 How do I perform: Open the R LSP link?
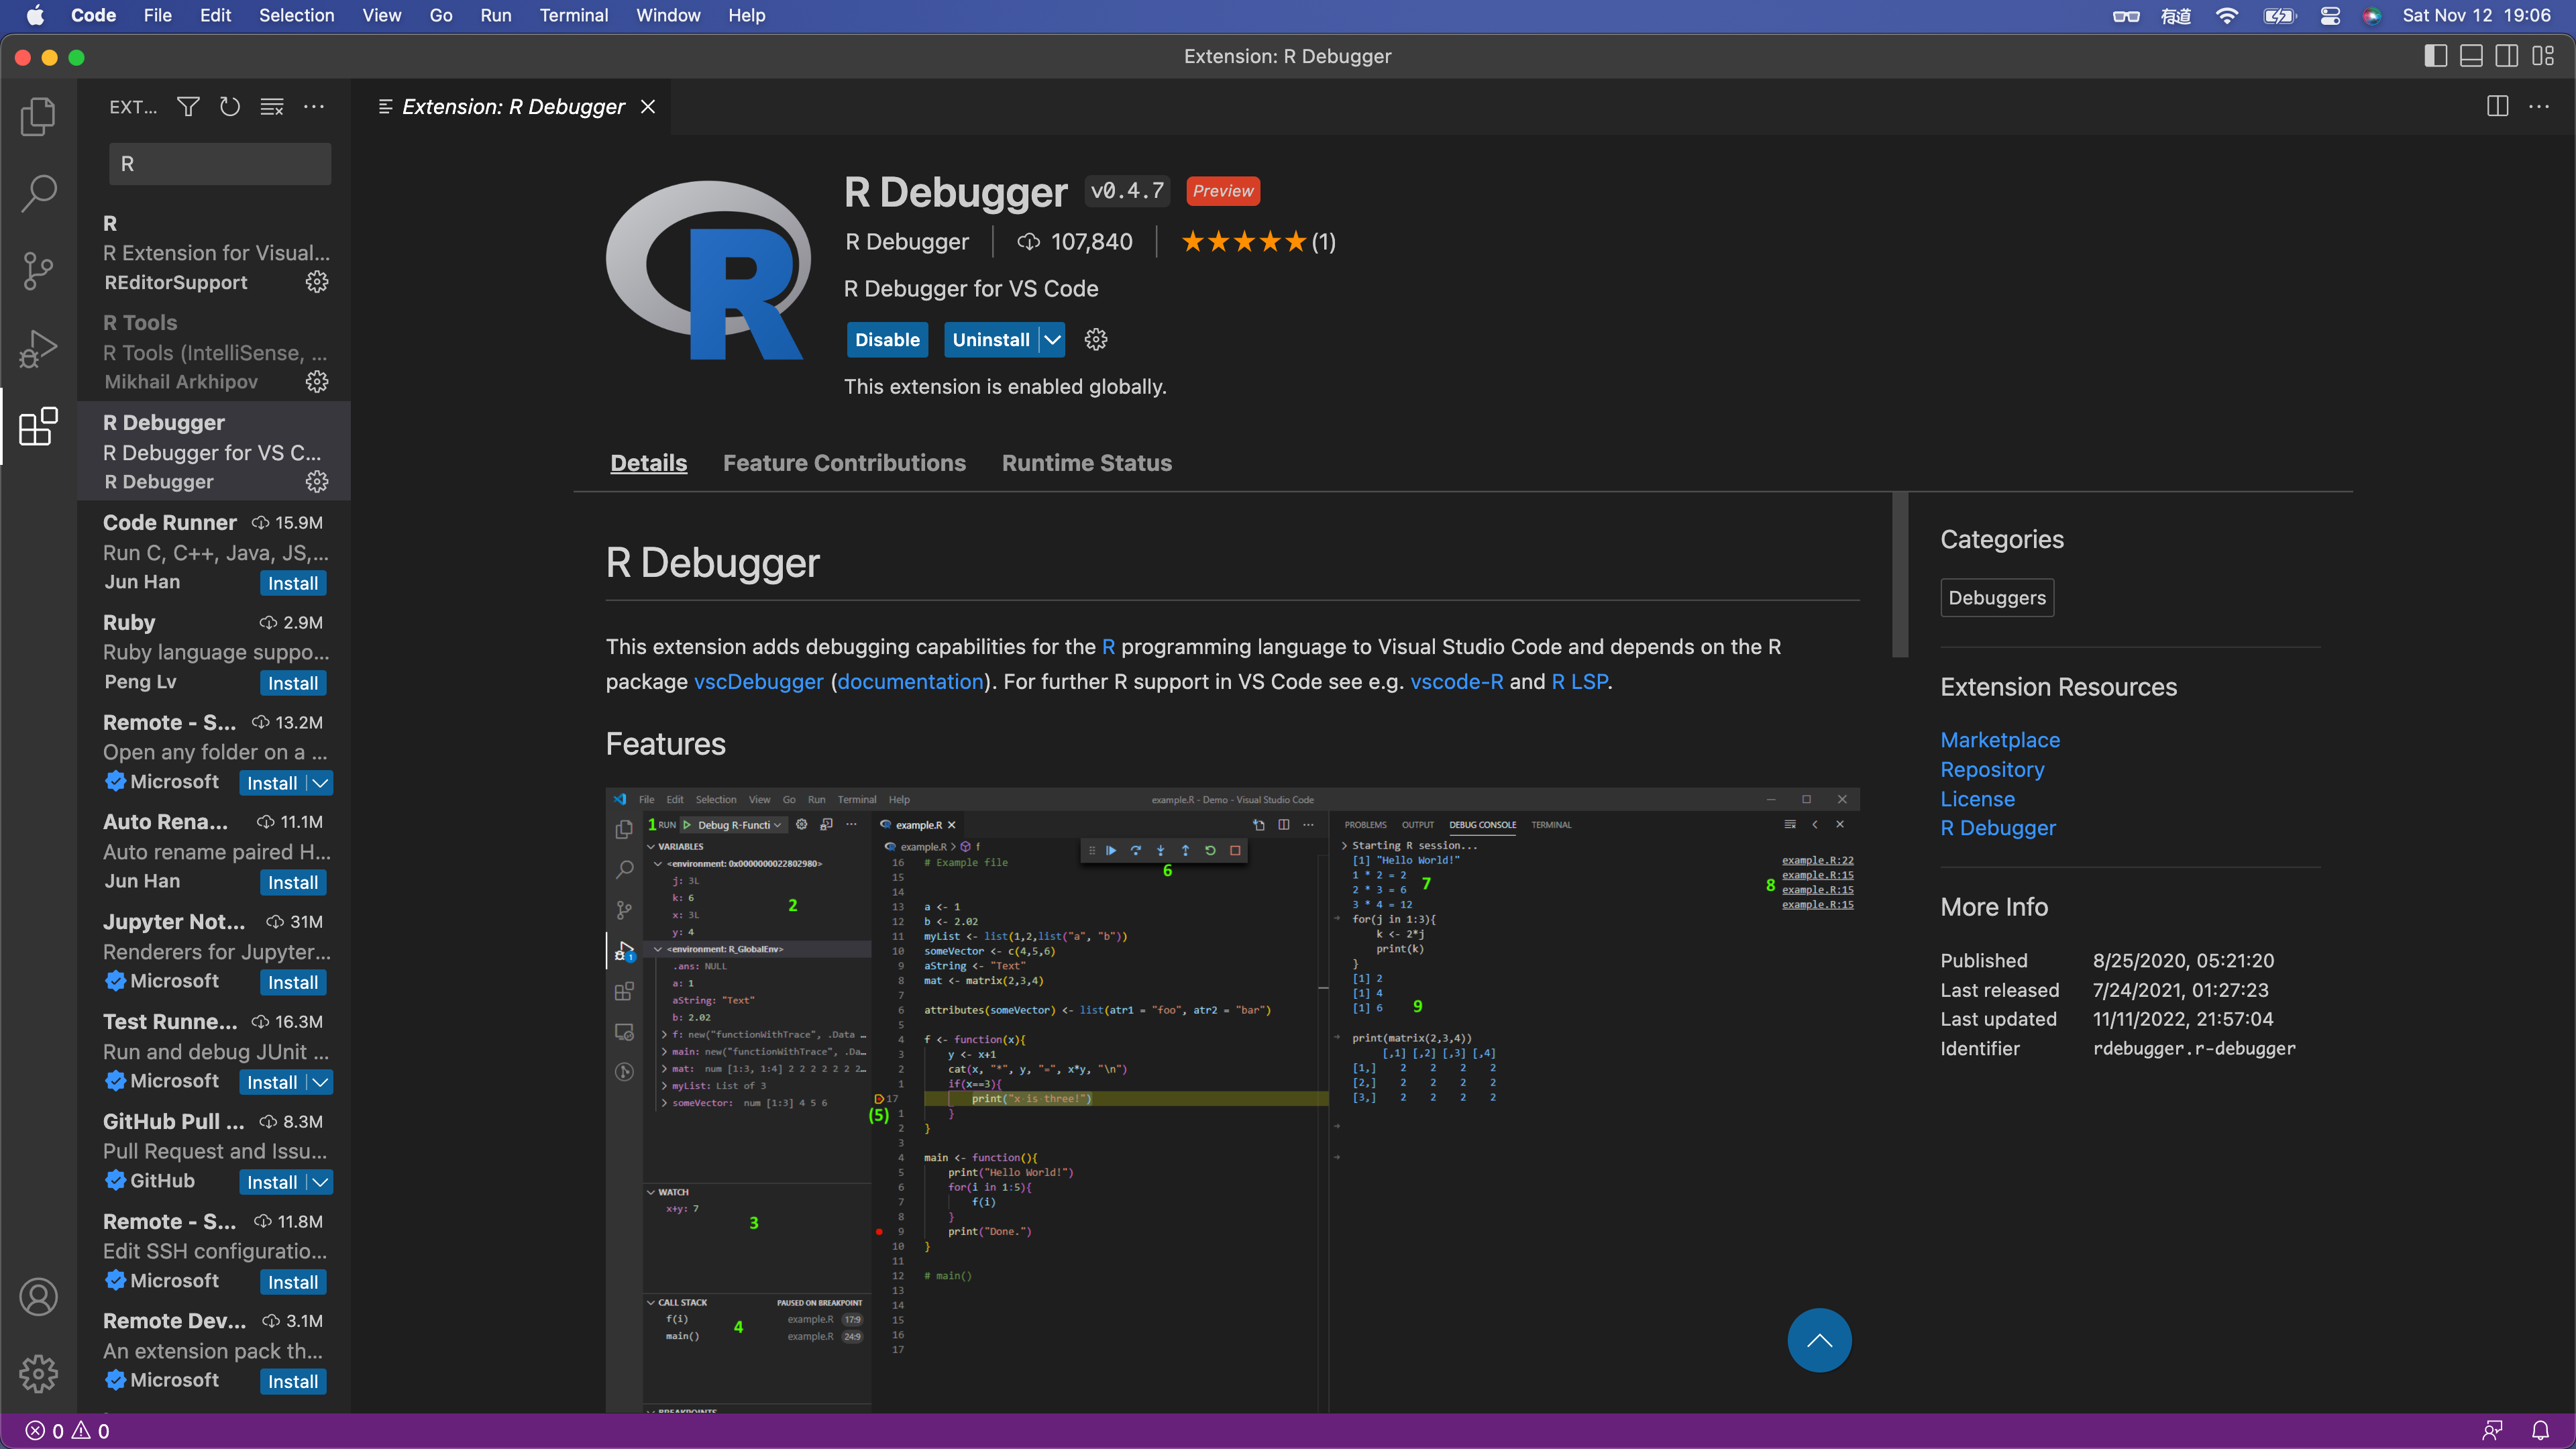pyautogui.click(x=1580, y=681)
